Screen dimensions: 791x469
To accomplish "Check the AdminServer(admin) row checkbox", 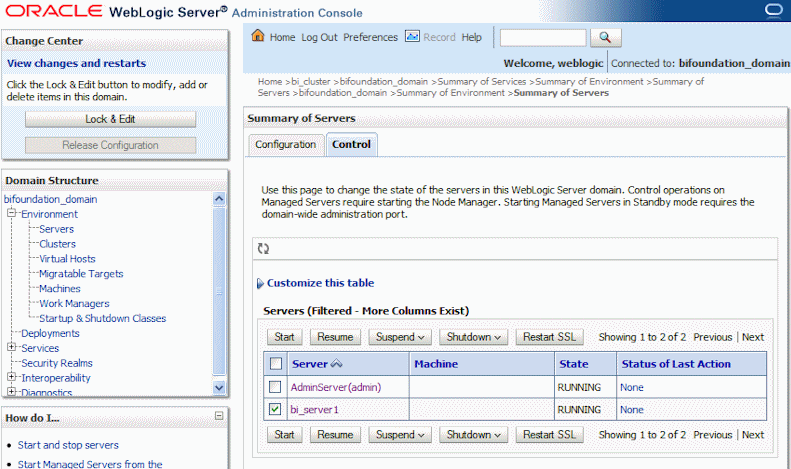I will pyautogui.click(x=275, y=387).
